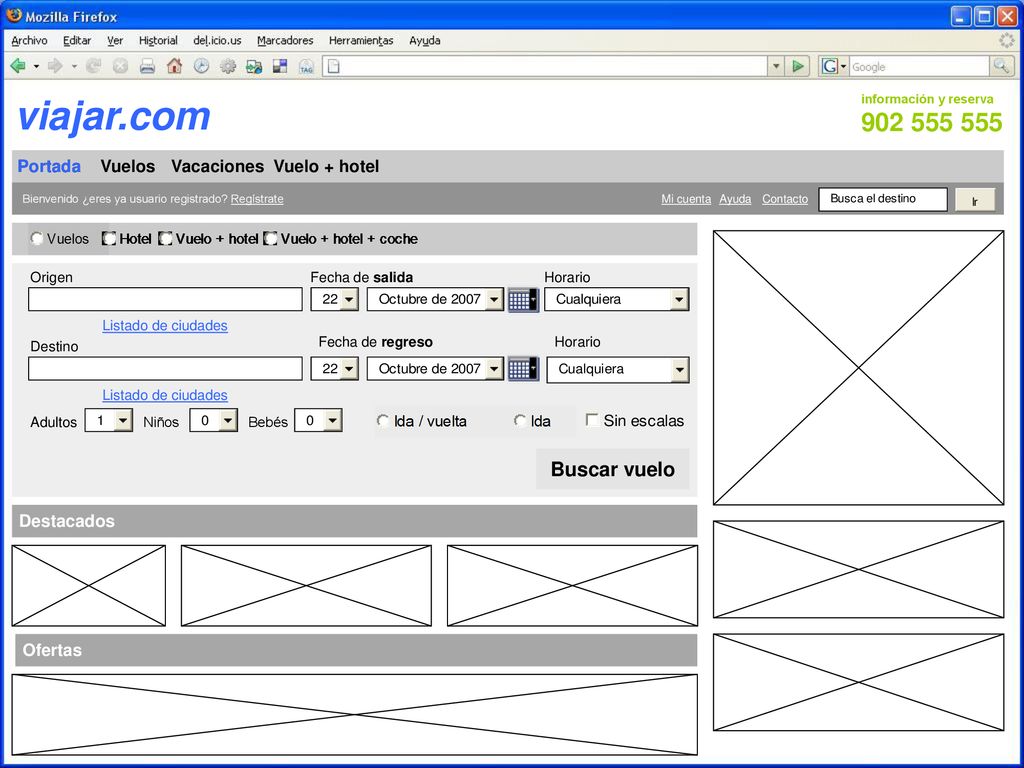Enable the Sin escalas checkbox
The height and width of the screenshot is (768, 1024).
[592, 420]
